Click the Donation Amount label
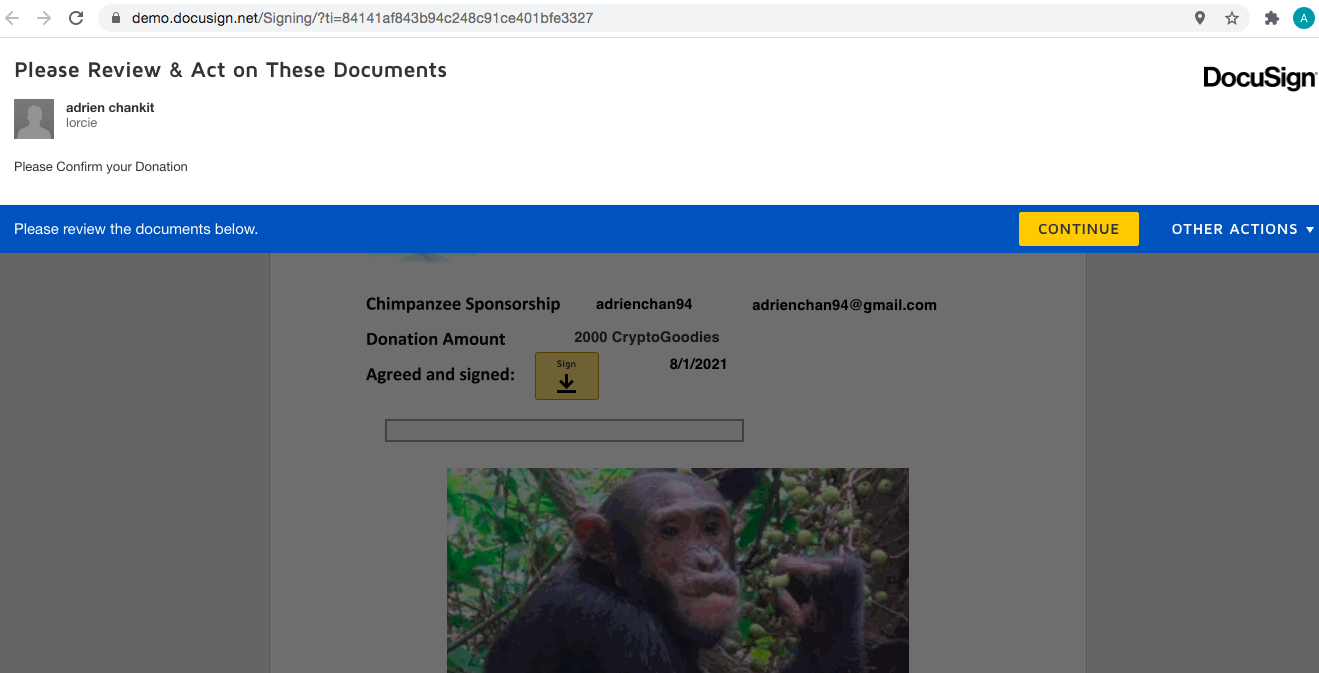 pos(436,339)
